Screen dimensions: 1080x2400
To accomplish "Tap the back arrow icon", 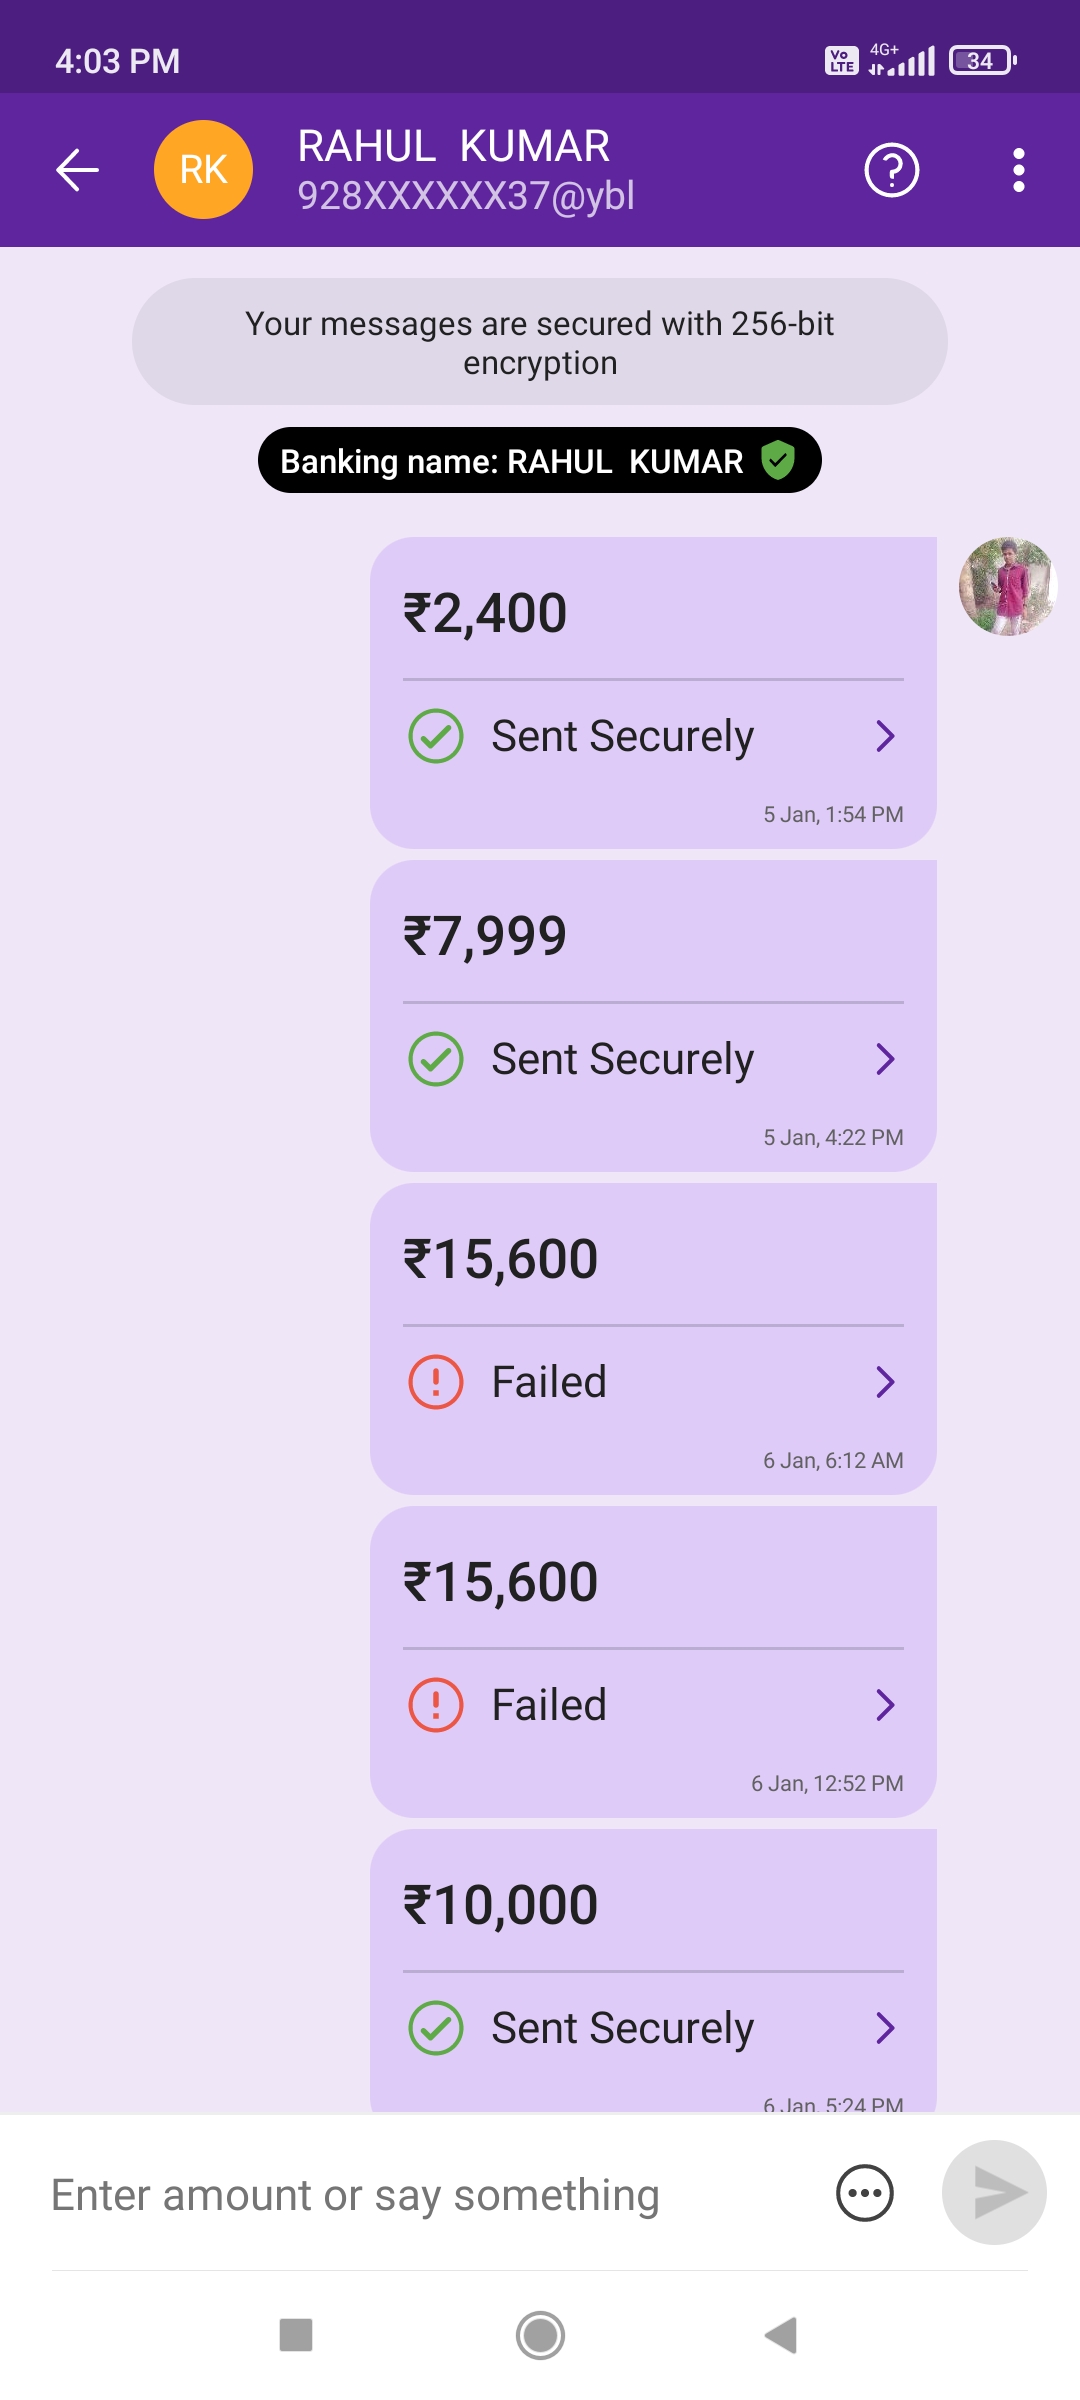I will [x=77, y=170].
